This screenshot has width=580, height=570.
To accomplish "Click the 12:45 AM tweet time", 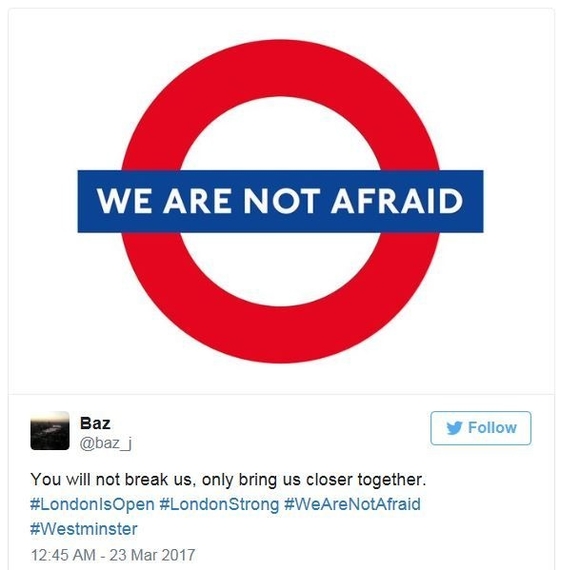I will (63, 555).
